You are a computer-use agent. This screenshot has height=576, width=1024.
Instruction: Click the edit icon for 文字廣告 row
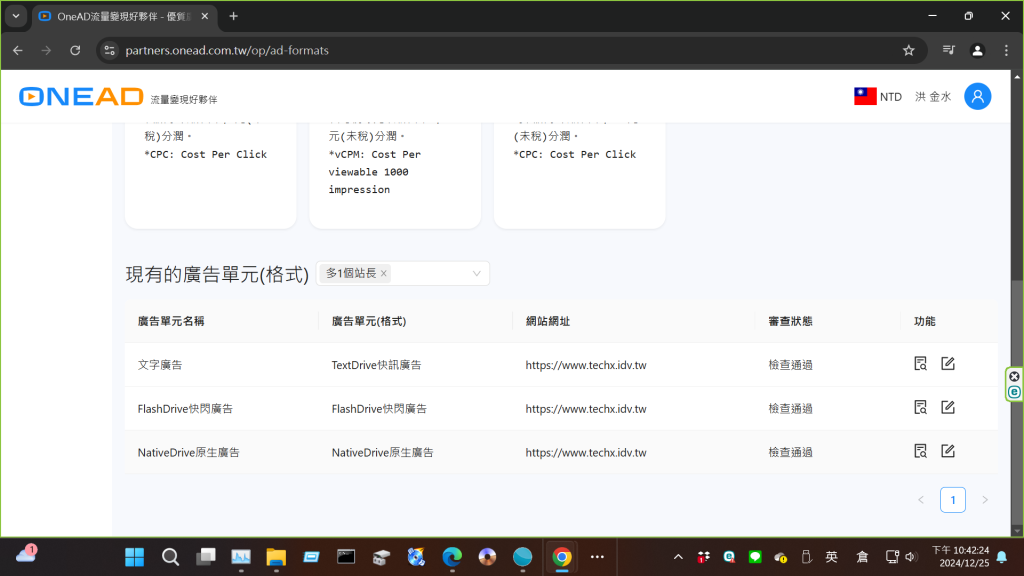948,364
